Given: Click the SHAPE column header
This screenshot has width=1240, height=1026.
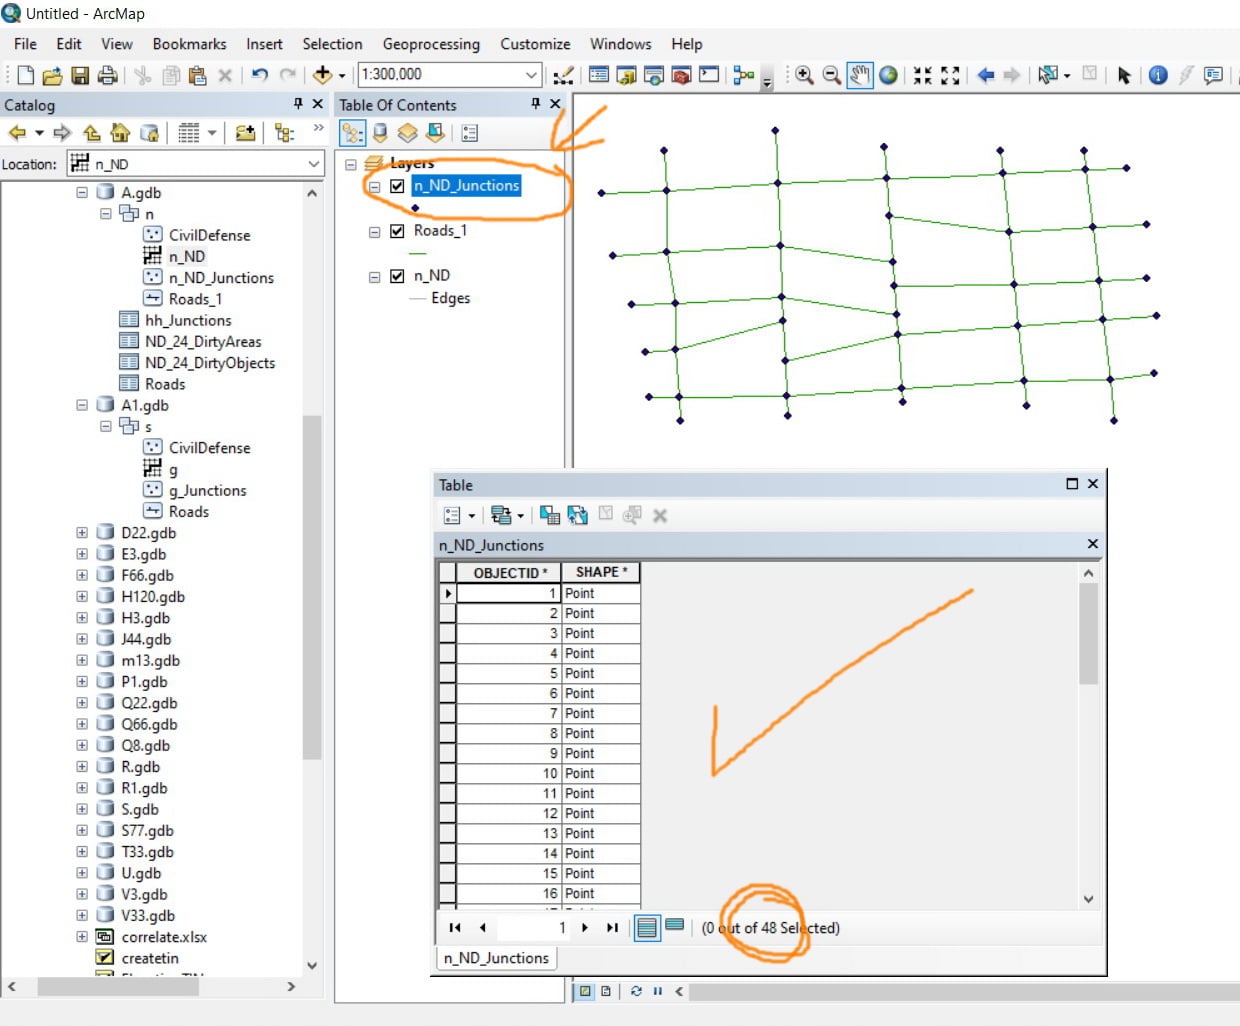Looking at the screenshot, I should coord(601,573).
